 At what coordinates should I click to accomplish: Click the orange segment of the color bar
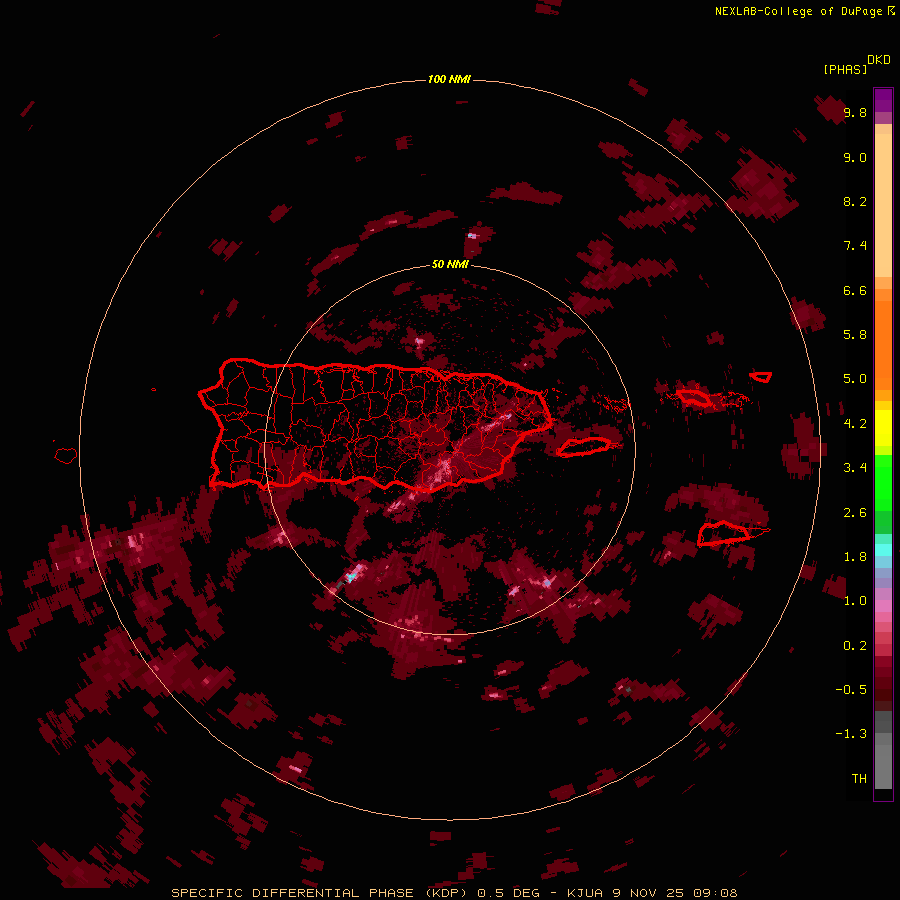[x=883, y=344]
